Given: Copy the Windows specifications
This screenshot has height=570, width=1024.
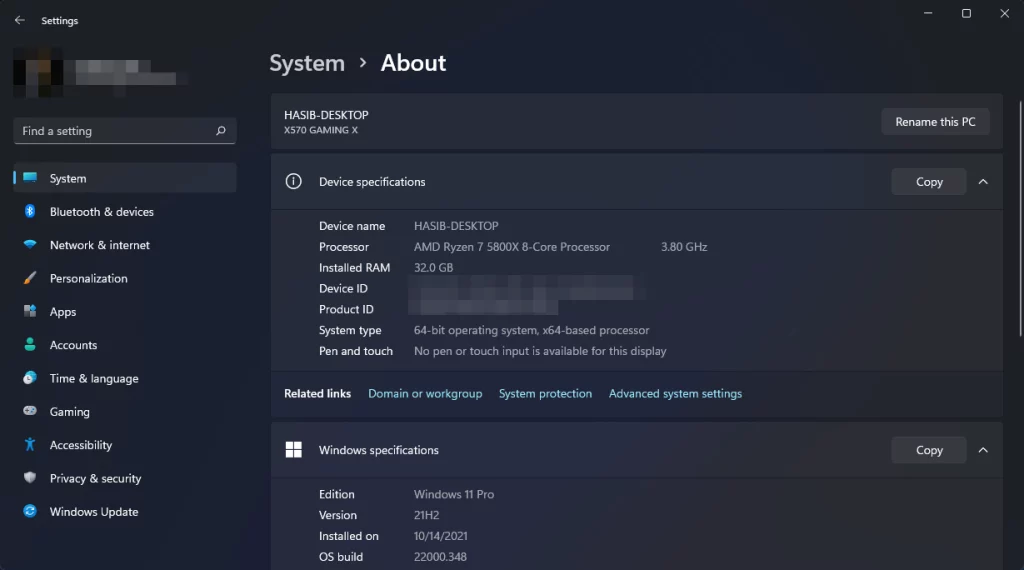Looking at the screenshot, I should click(929, 450).
